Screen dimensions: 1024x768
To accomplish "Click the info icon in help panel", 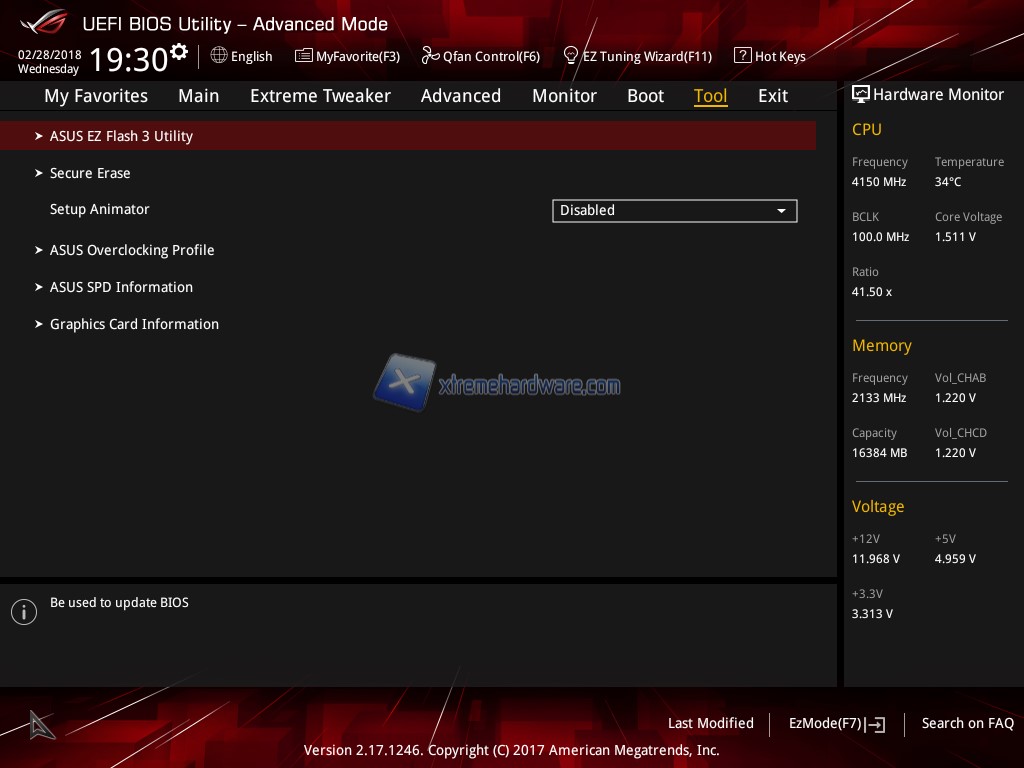I will [x=24, y=612].
